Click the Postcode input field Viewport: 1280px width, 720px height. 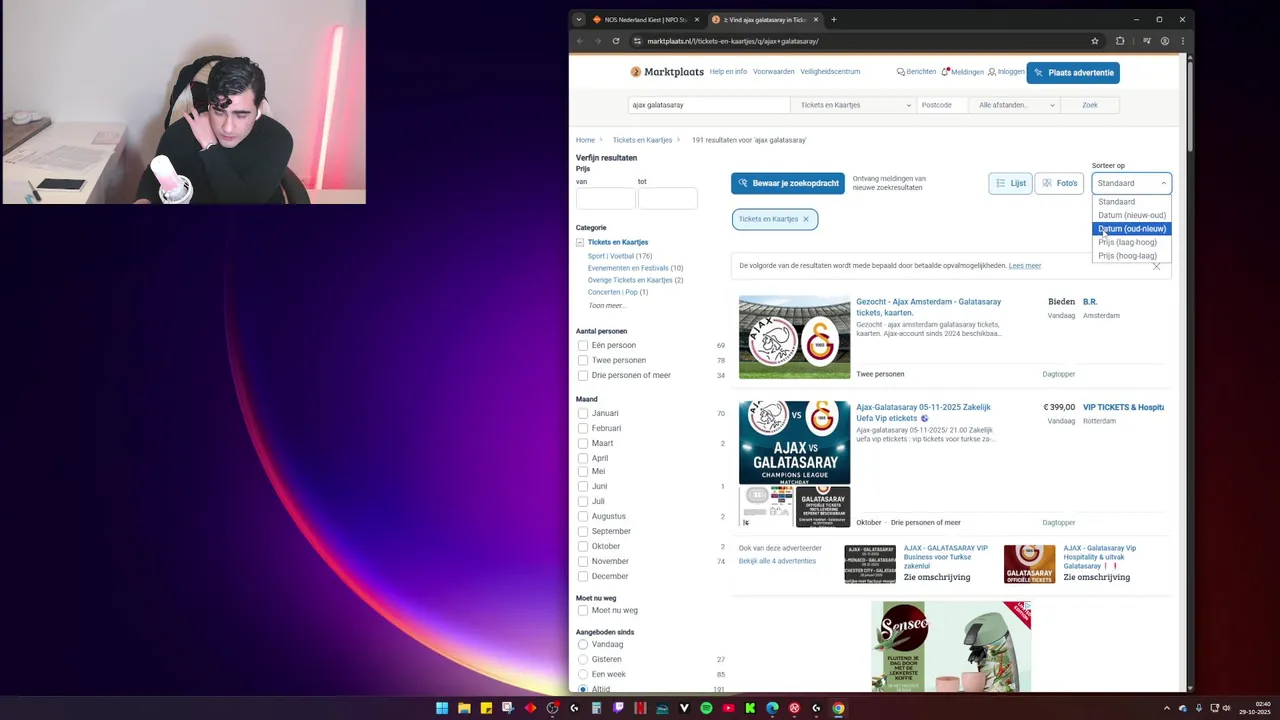coord(943,105)
